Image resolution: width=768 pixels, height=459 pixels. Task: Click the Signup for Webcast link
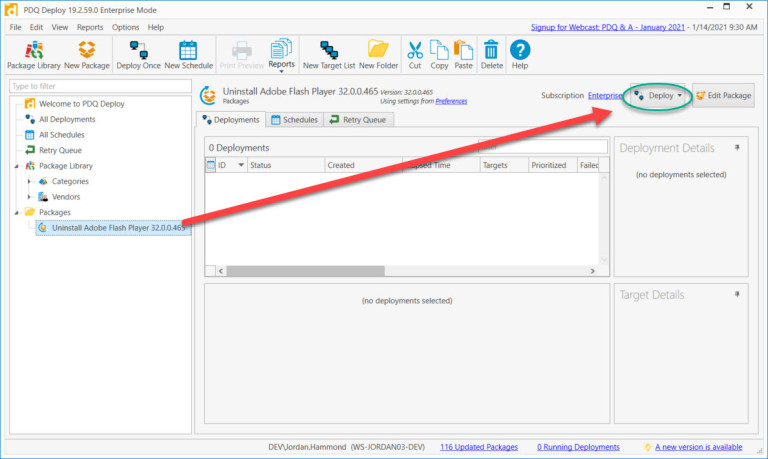coord(607,27)
